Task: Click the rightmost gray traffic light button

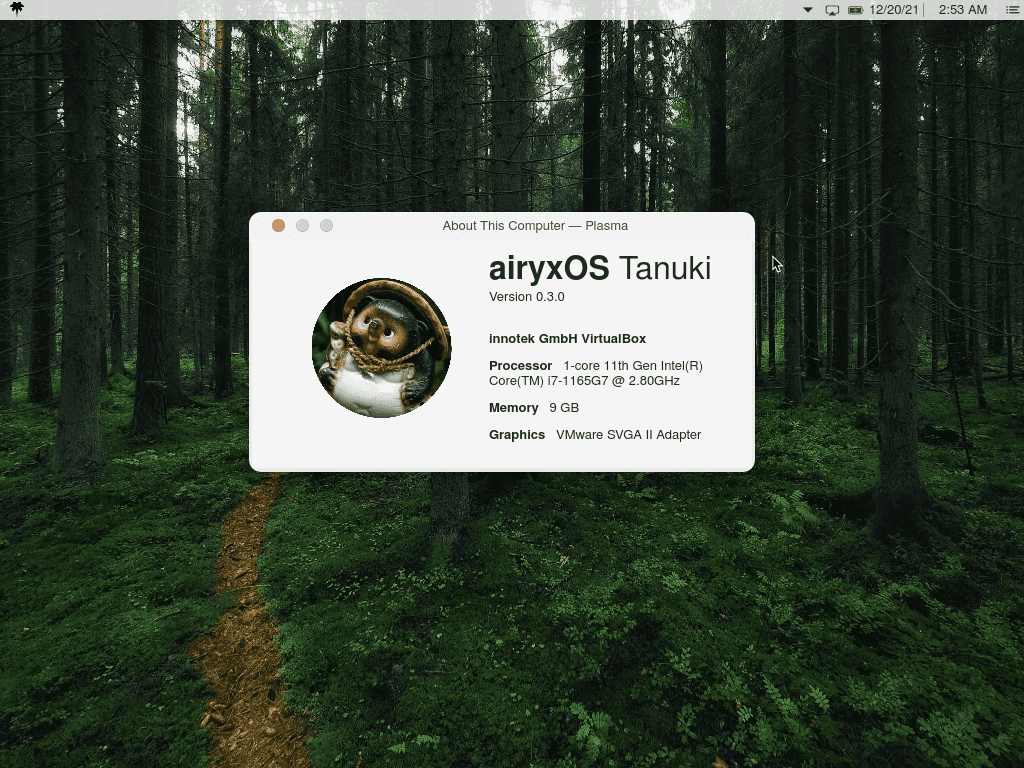Action: tap(326, 226)
